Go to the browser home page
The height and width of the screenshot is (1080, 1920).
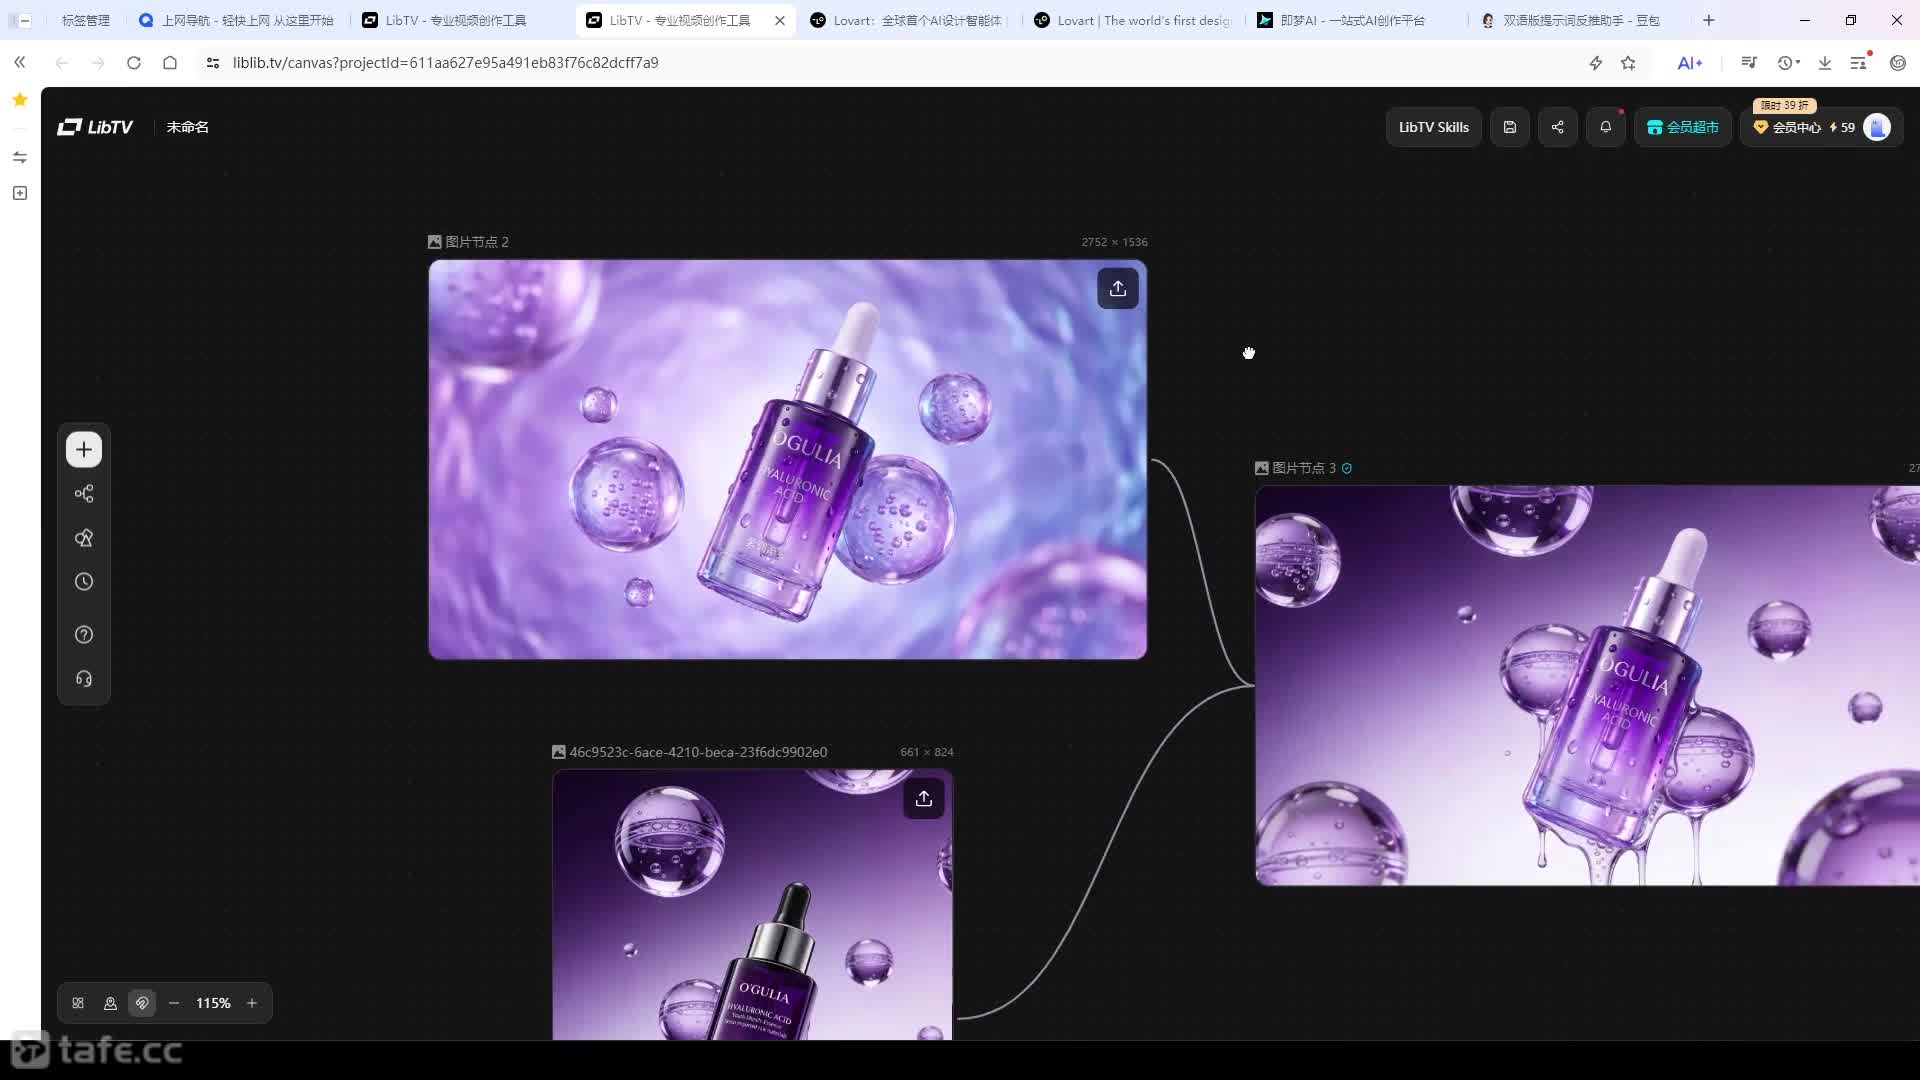pyautogui.click(x=170, y=62)
